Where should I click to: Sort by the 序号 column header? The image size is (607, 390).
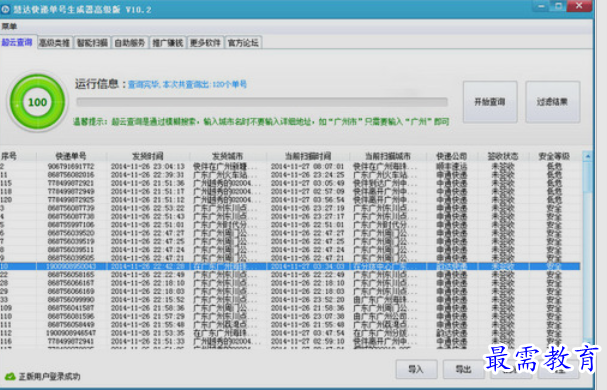18,156
